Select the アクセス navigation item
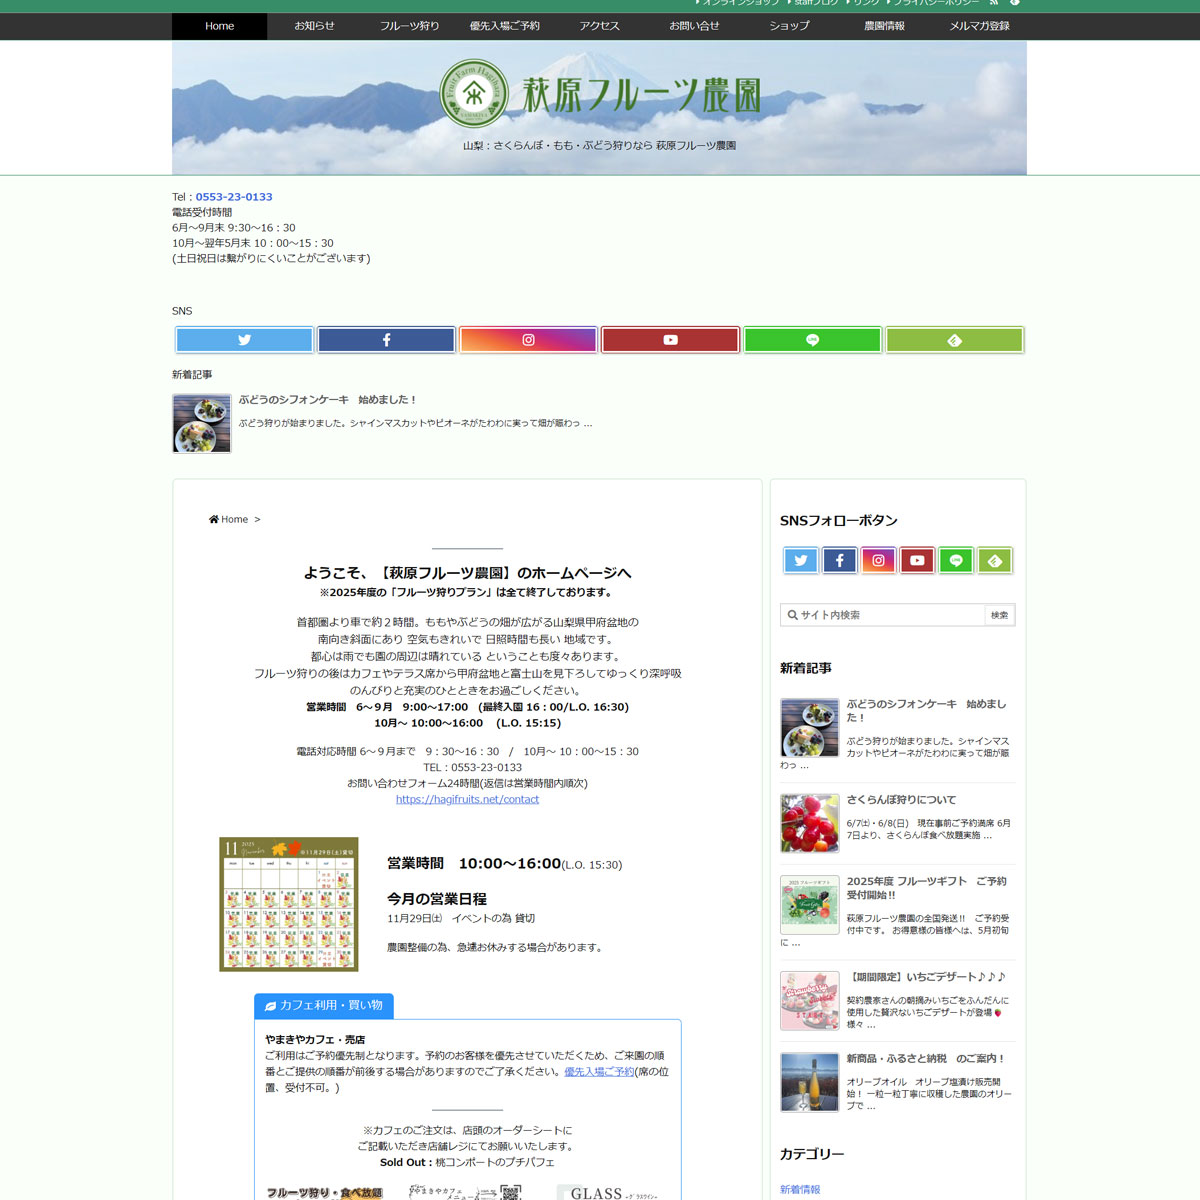Image resolution: width=1200 pixels, height=1200 pixels. 599,26
